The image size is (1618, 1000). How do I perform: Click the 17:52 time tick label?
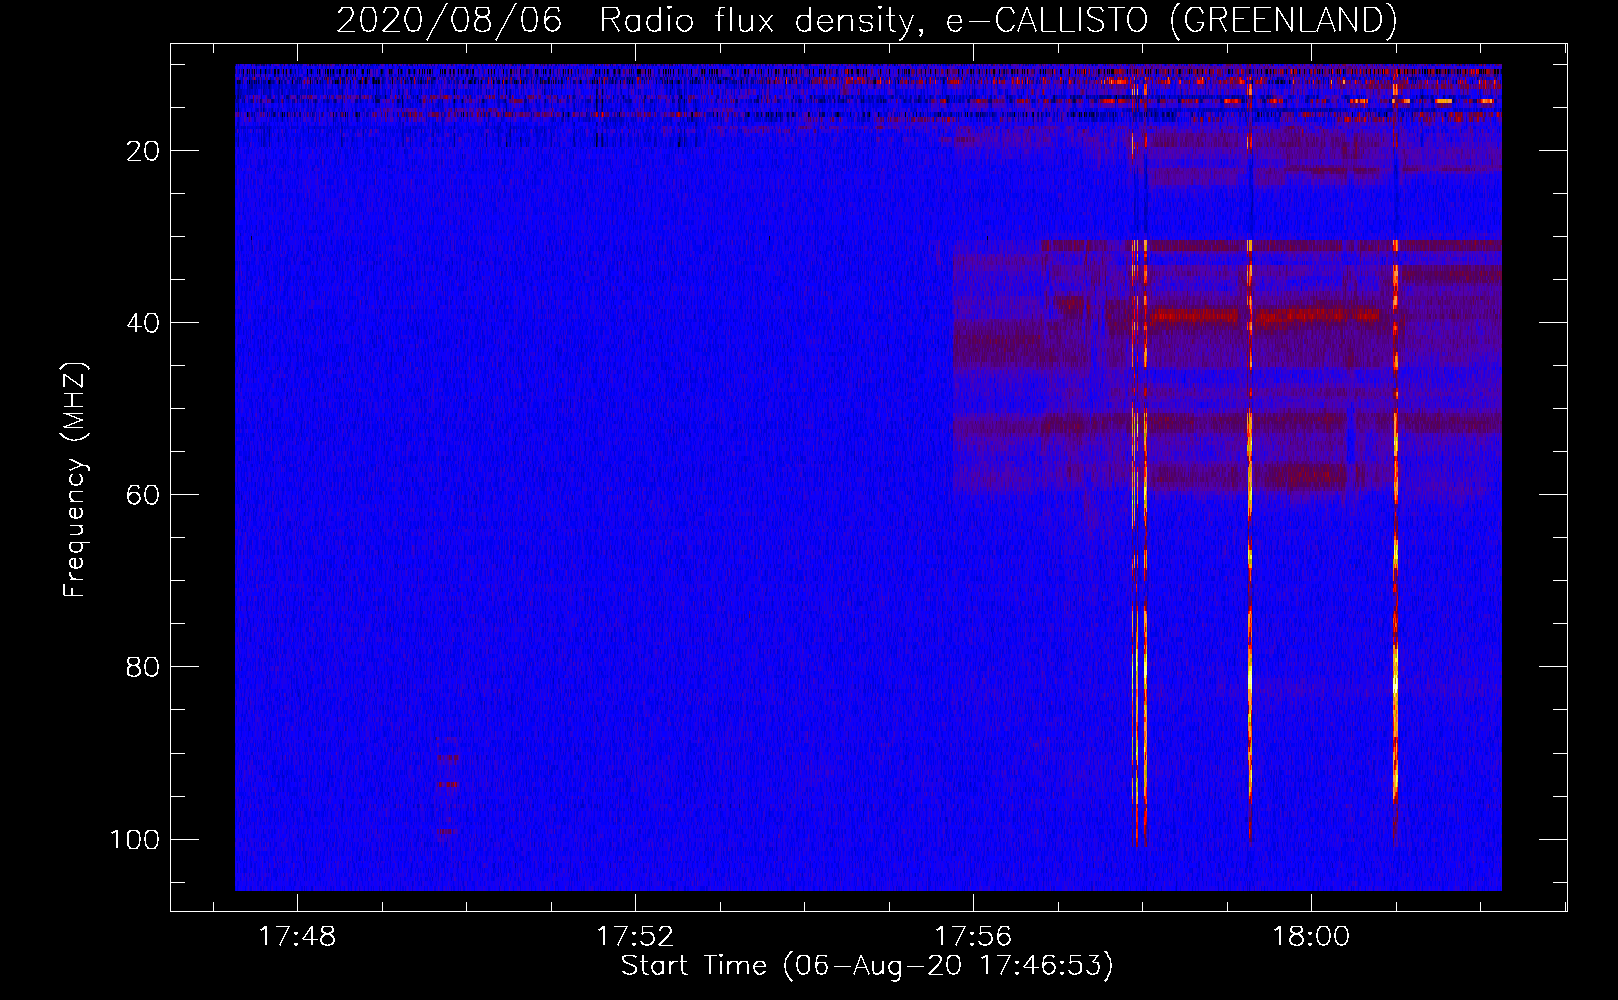pos(635,937)
